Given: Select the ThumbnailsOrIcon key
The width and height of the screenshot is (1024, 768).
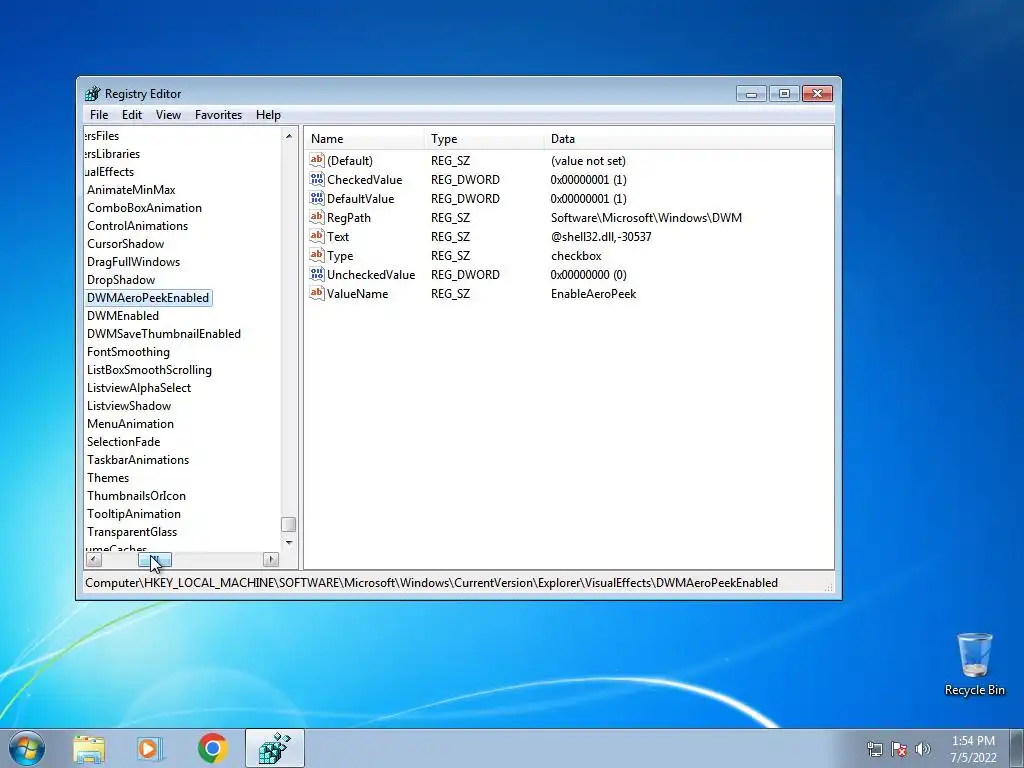Looking at the screenshot, I should click(x=136, y=496).
